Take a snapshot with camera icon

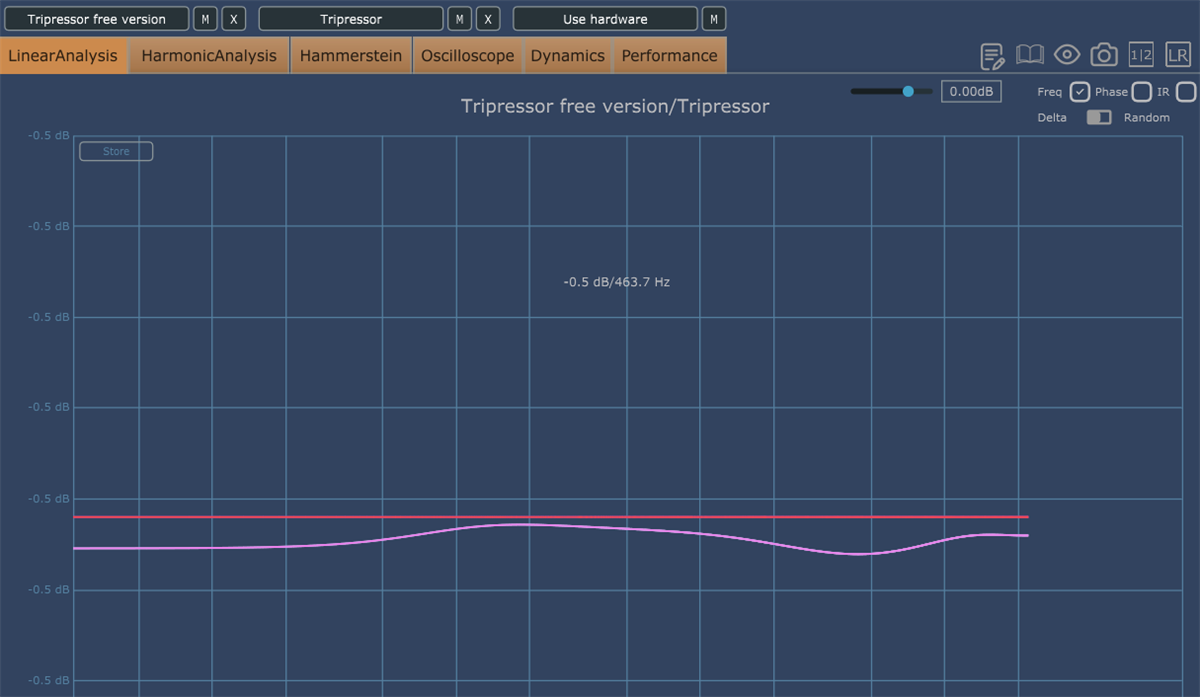(1104, 55)
